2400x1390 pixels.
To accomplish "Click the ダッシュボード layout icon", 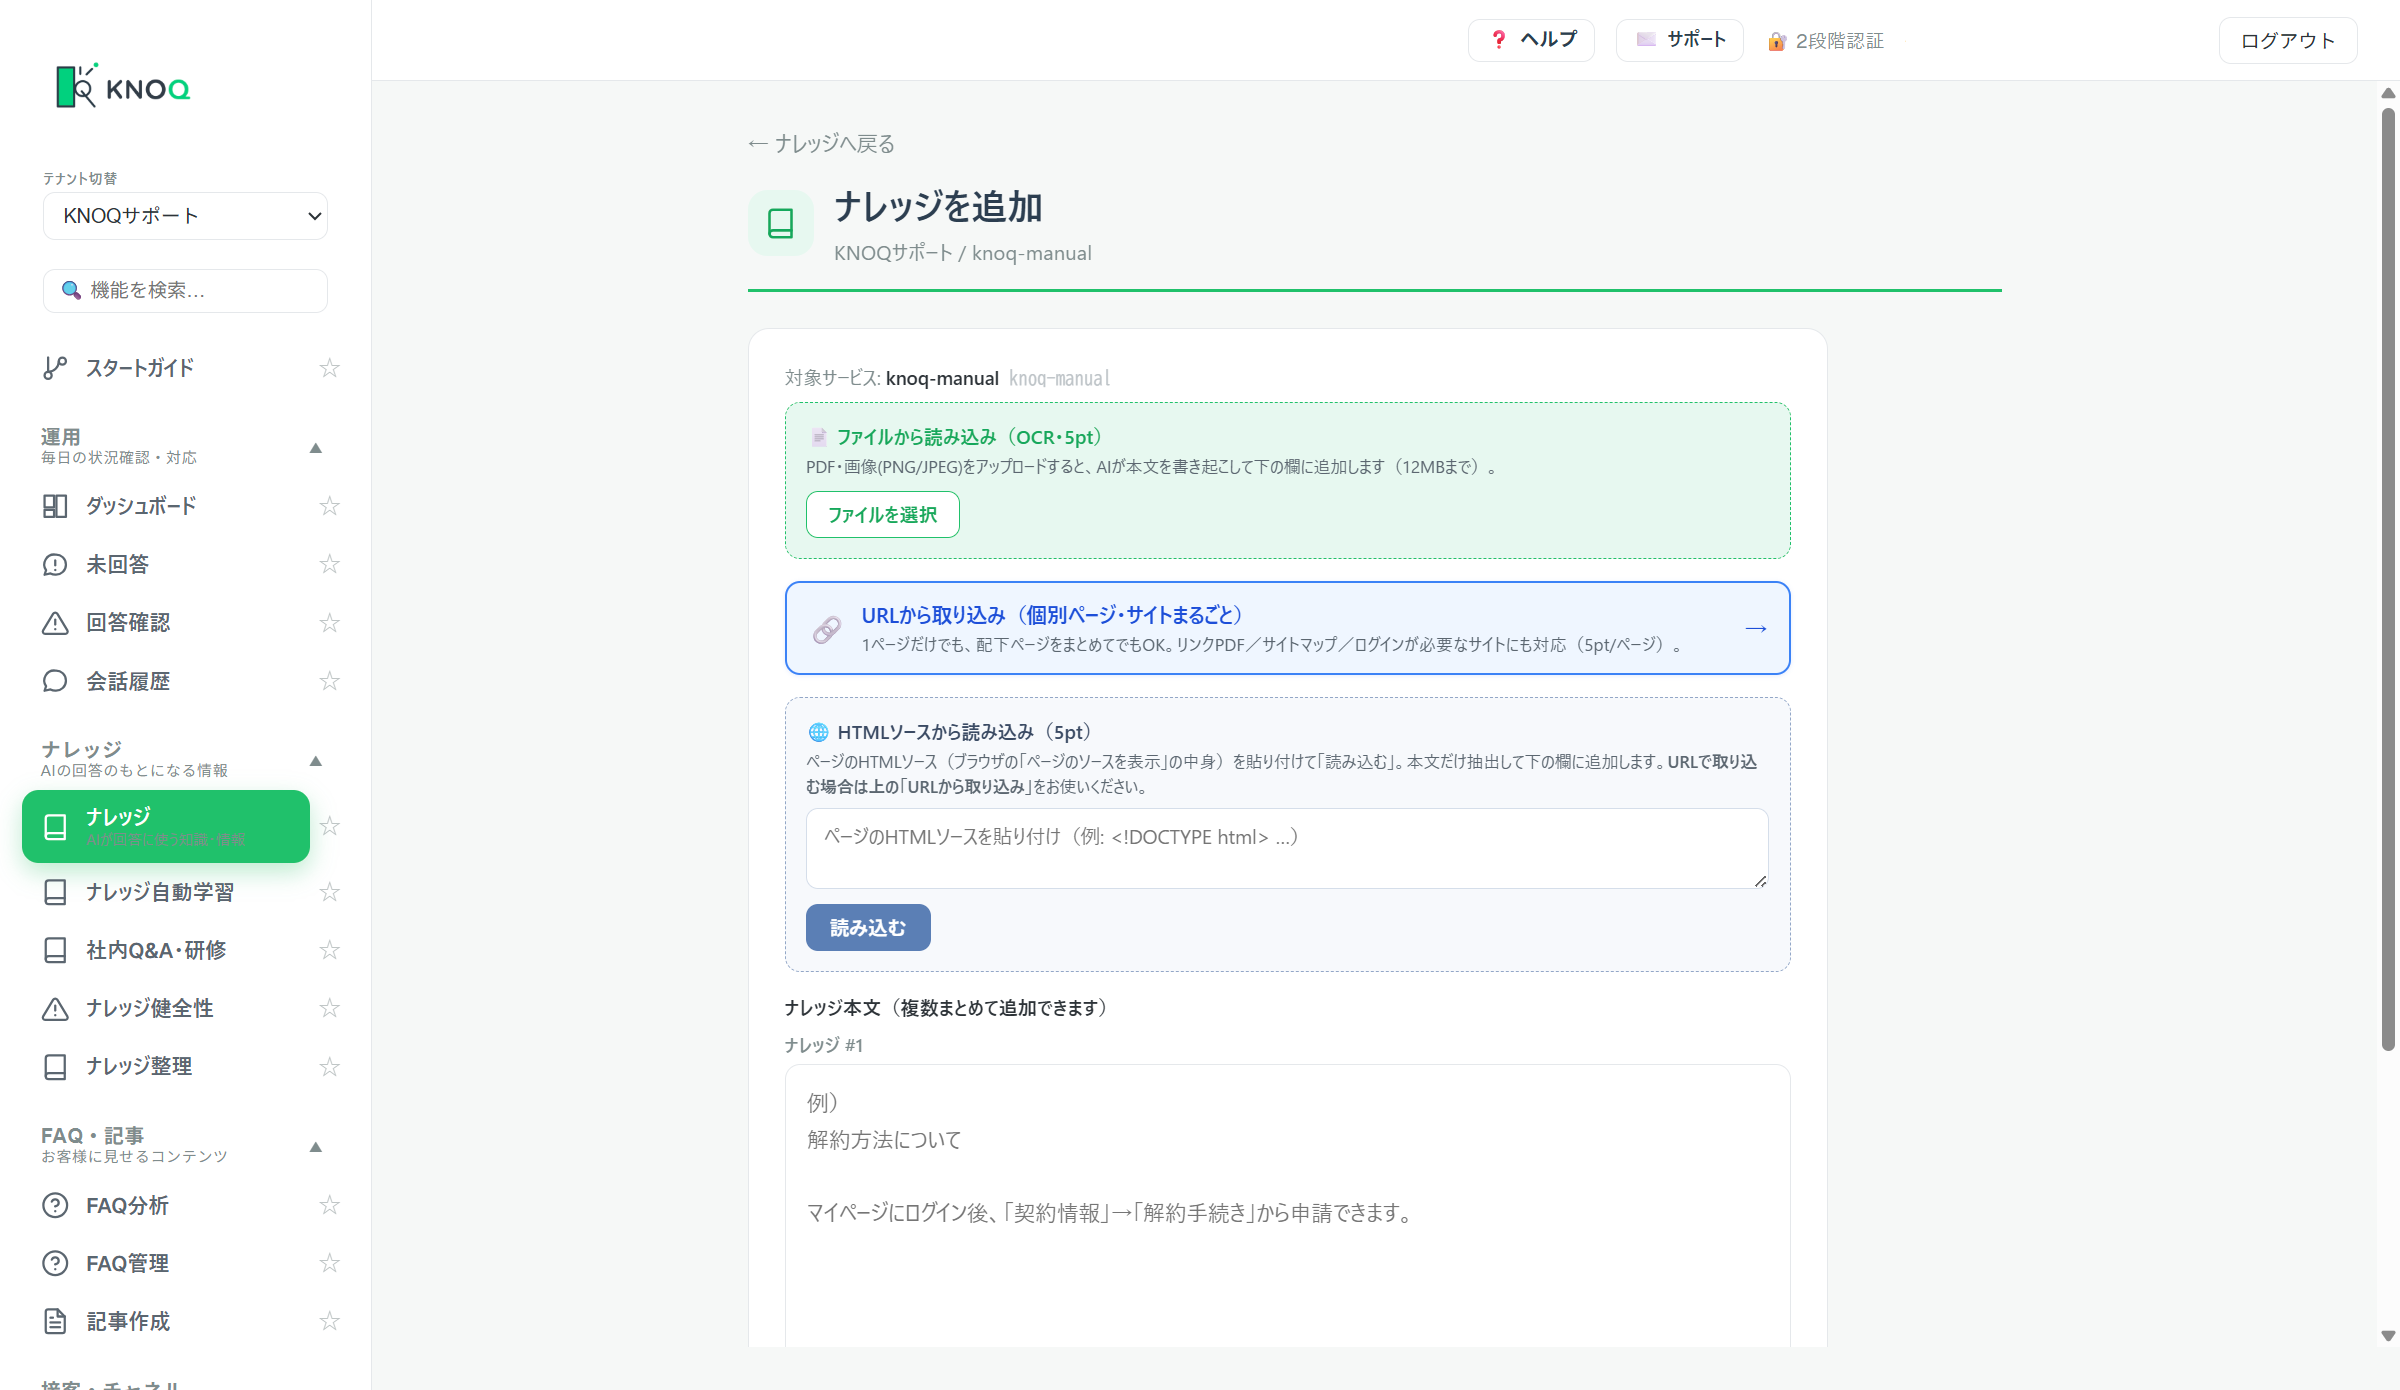I will (x=55, y=506).
